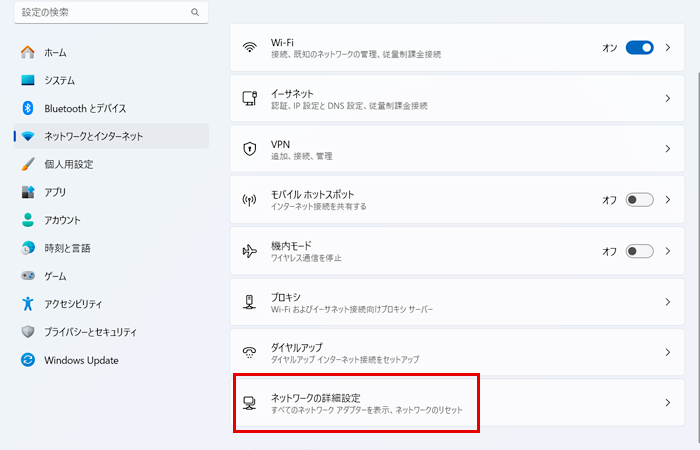Open ゲーム settings category
Viewport: 700px width, 450px height.
click(x=111, y=276)
